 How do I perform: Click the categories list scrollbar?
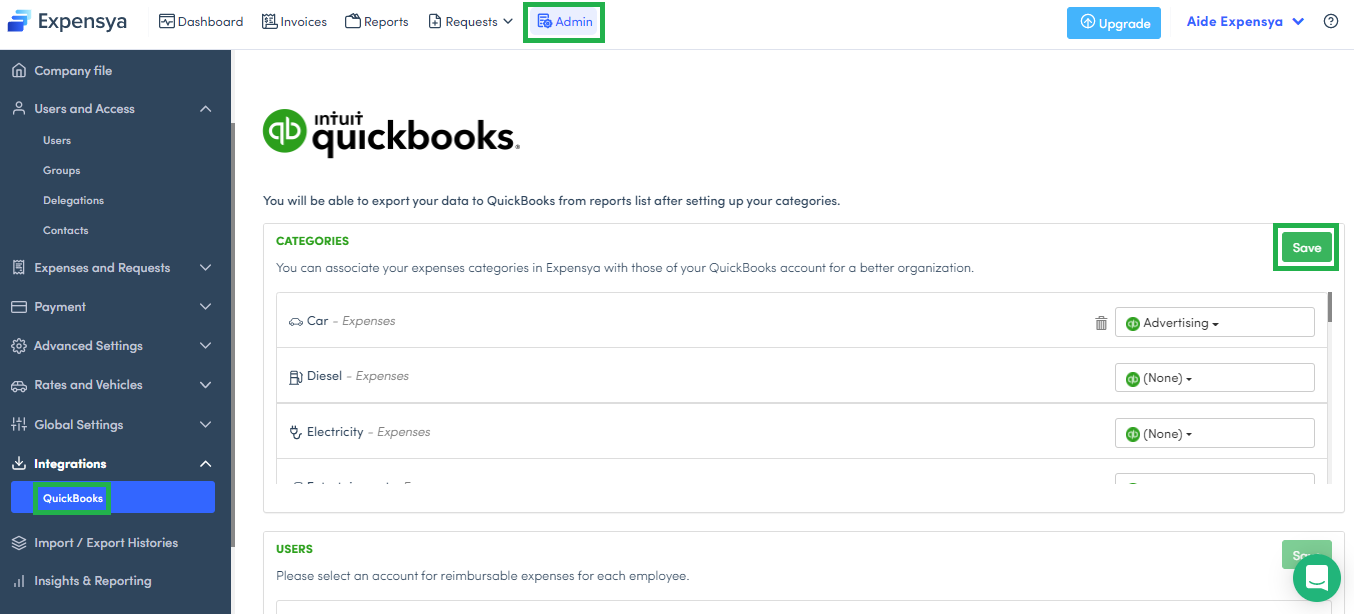(1329, 308)
